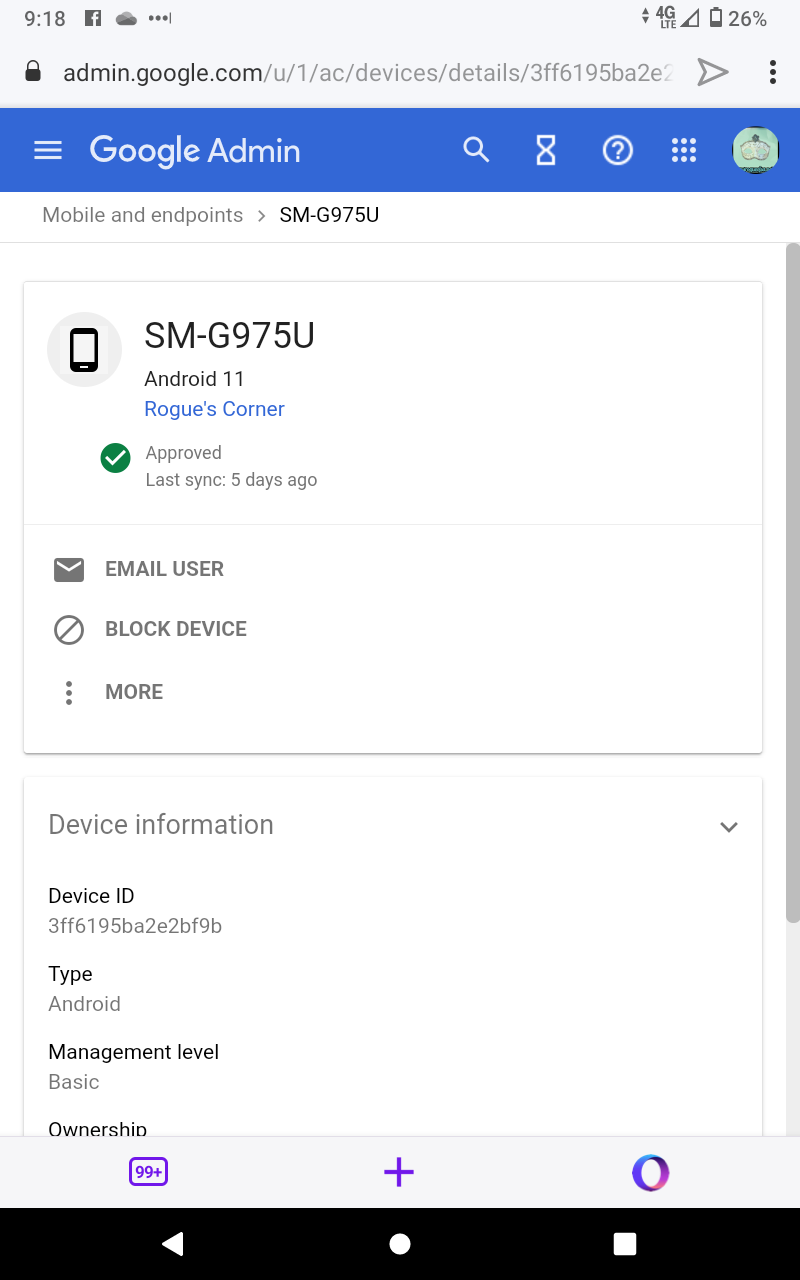Tap the browser three-dot menu
Screen dimensions: 800x1280
[772, 72]
